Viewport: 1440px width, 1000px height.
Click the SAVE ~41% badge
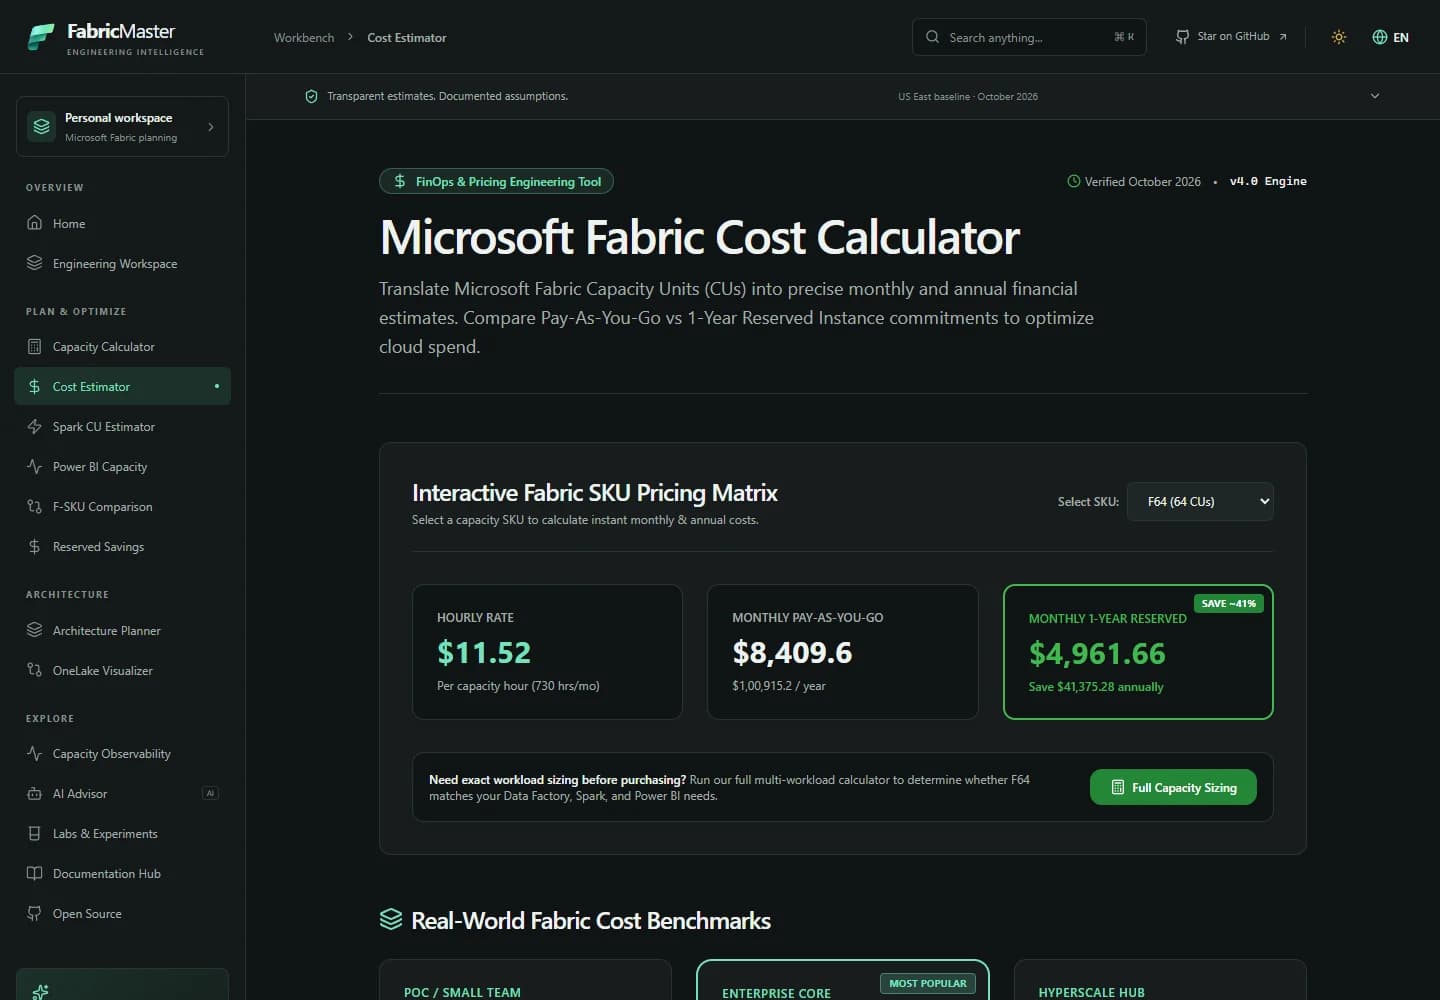click(x=1229, y=603)
